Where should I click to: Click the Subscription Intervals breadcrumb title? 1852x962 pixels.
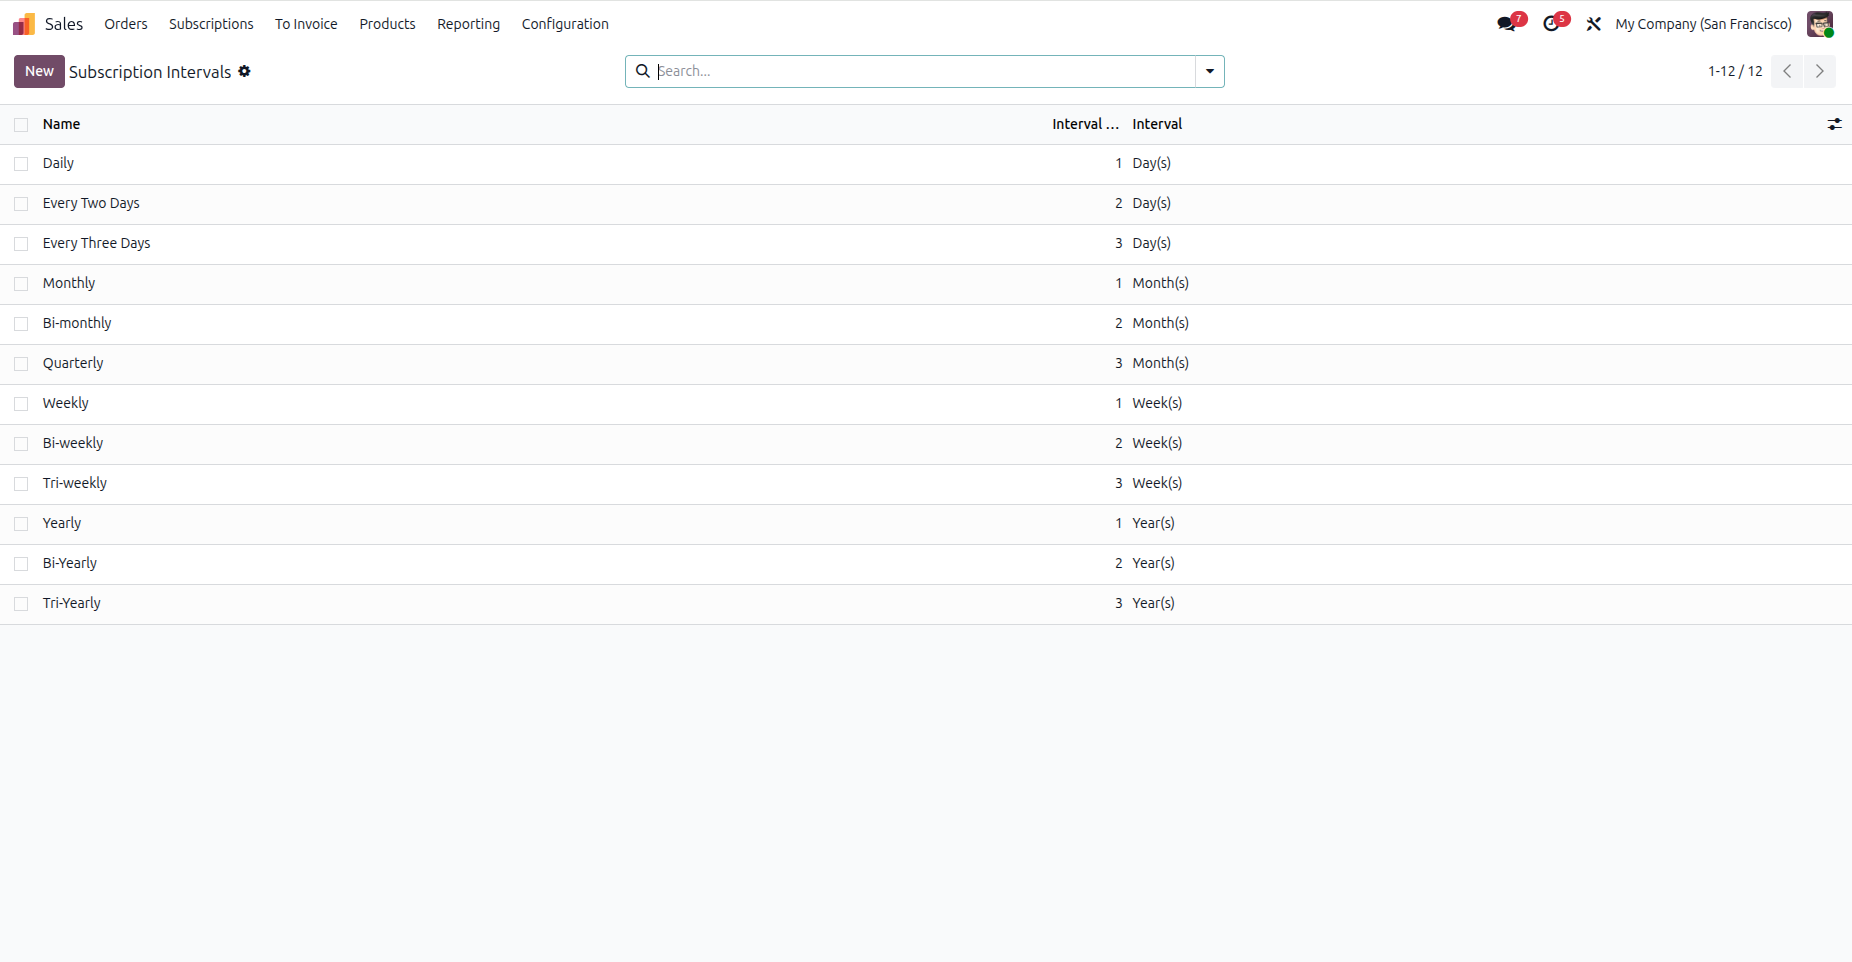point(150,72)
